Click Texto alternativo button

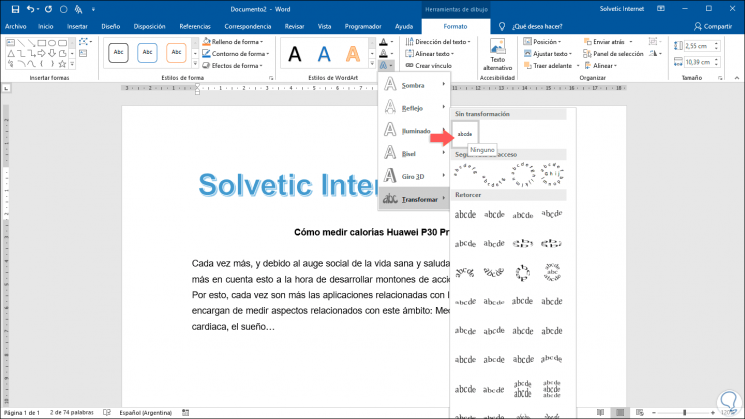click(x=497, y=55)
